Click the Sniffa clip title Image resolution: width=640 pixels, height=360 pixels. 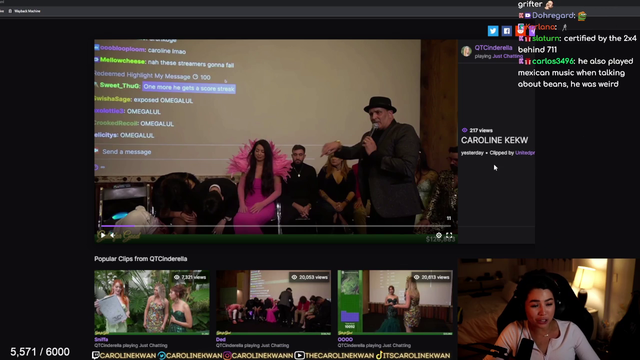point(101,340)
